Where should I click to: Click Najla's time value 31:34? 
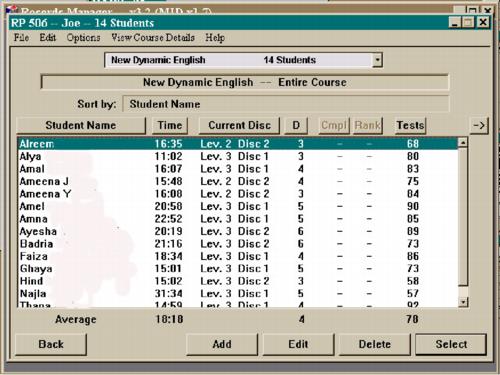[x=168, y=294]
